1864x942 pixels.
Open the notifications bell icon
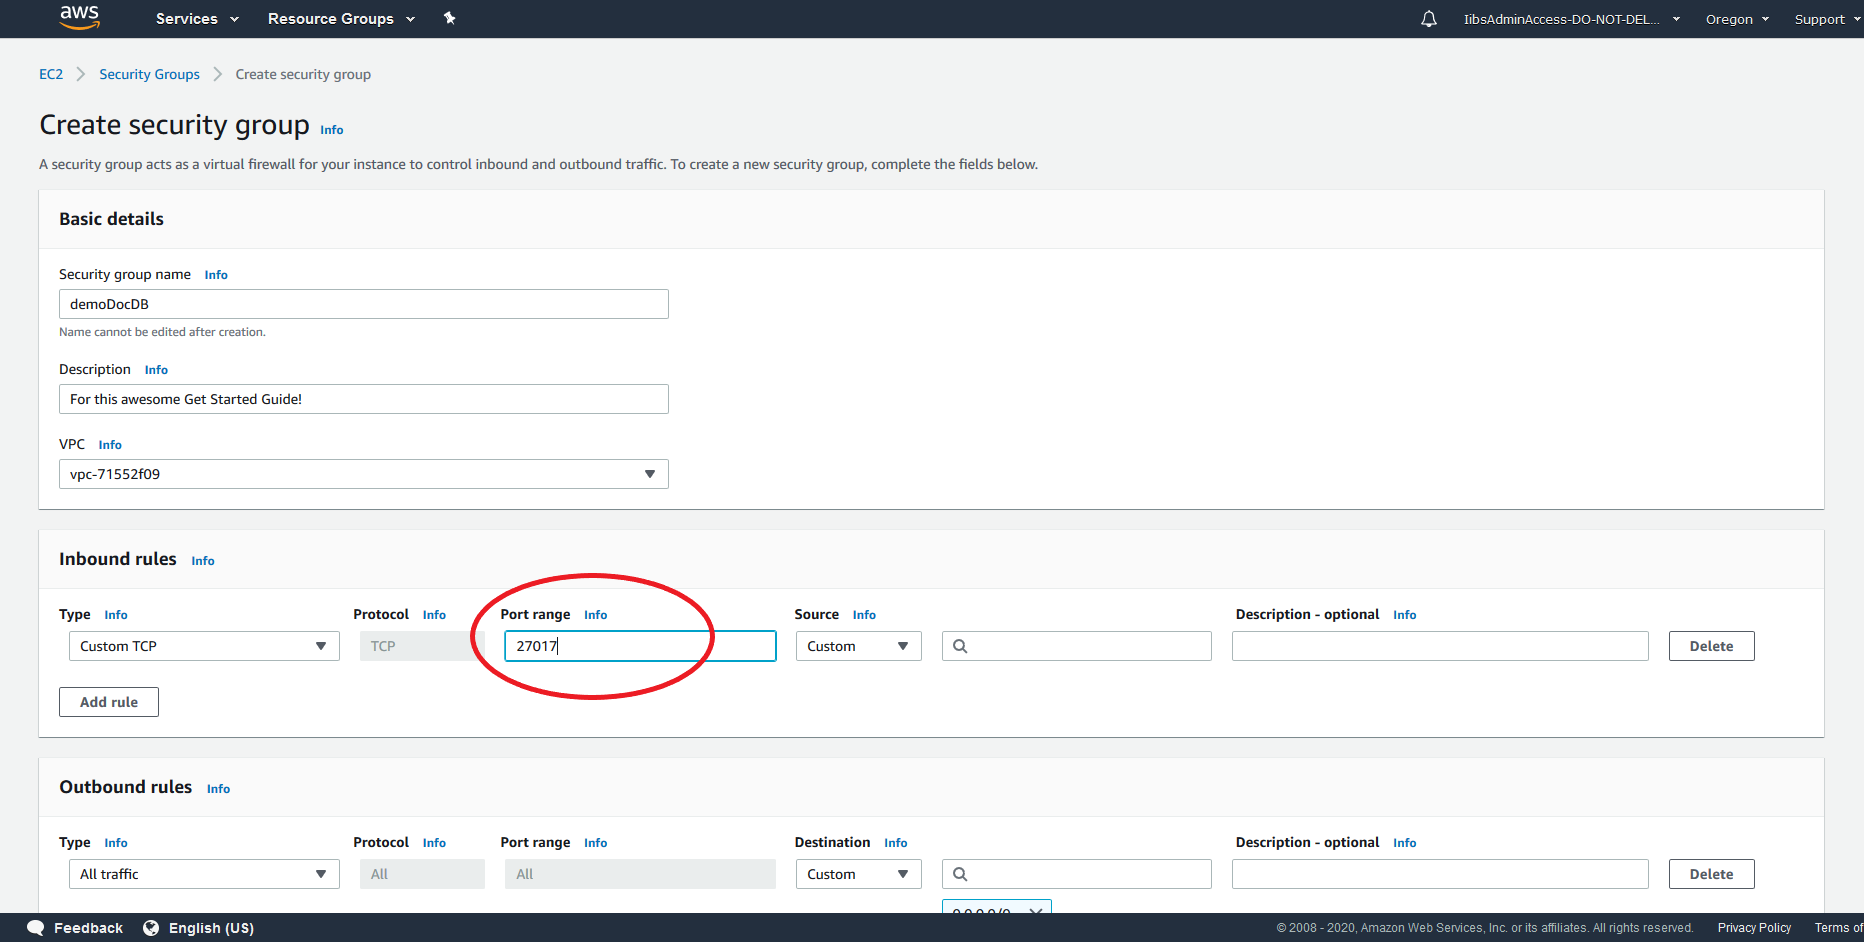point(1428,18)
